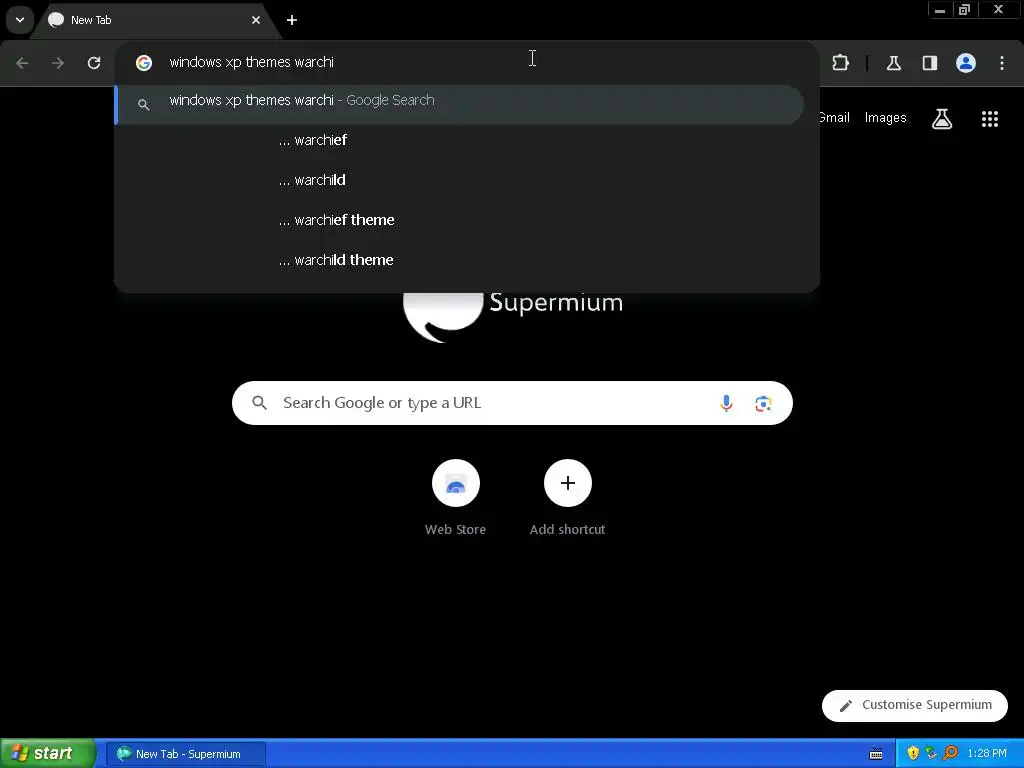This screenshot has height=768, width=1024.
Task: Click the 1:28 PM taskbar clock
Action: point(987,754)
